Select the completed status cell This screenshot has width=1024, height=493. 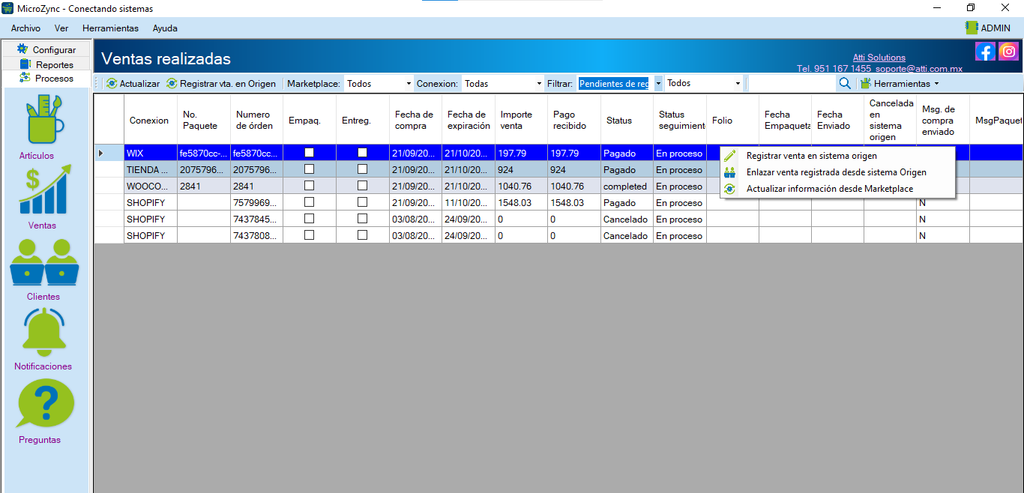click(627, 186)
